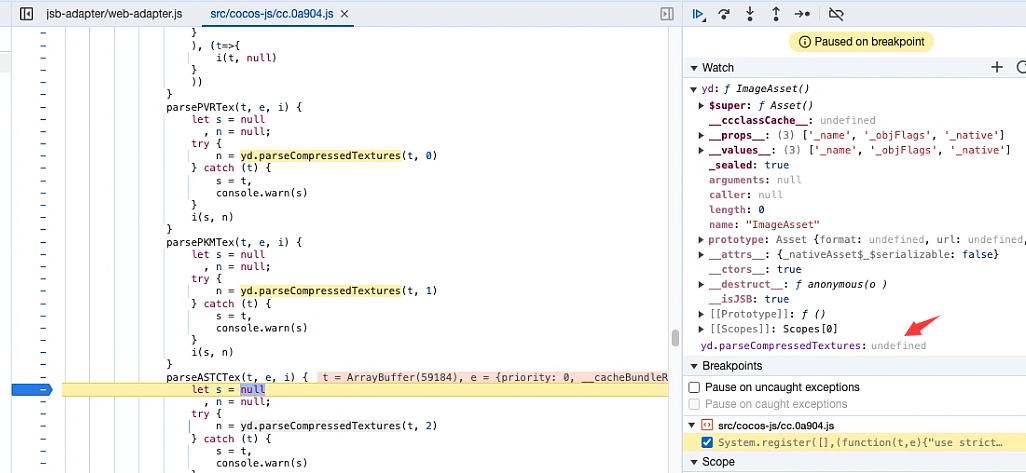Resume script execution
Image resolution: width=1026 pixels, height=473 pixels.
[698, 14]
